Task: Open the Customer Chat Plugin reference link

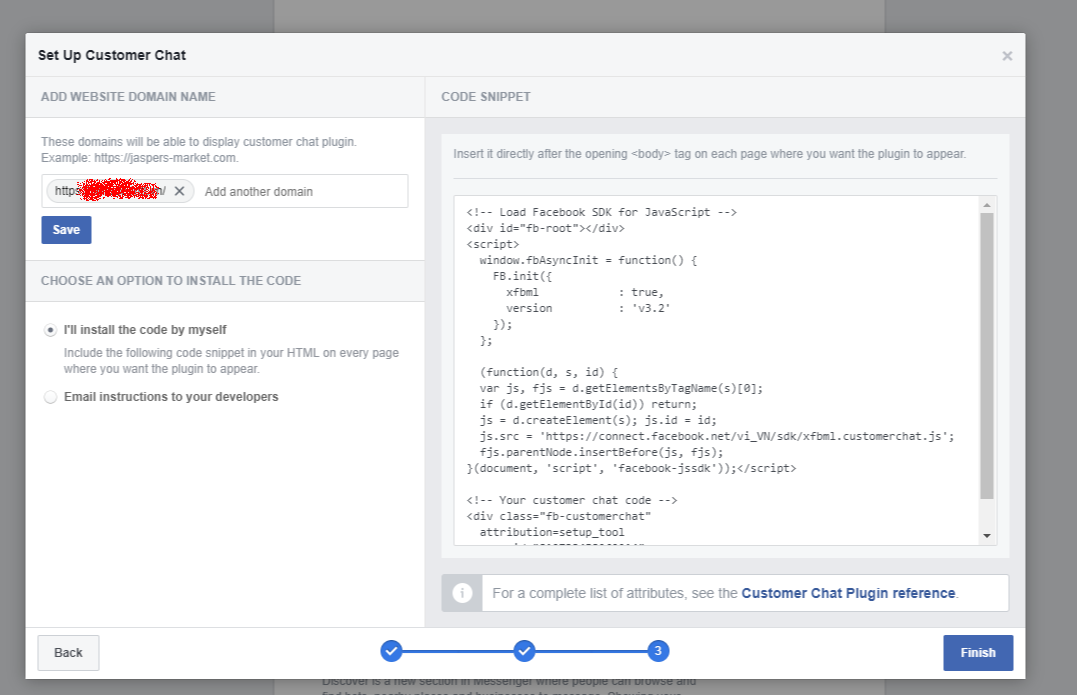Action: point(848,593)
